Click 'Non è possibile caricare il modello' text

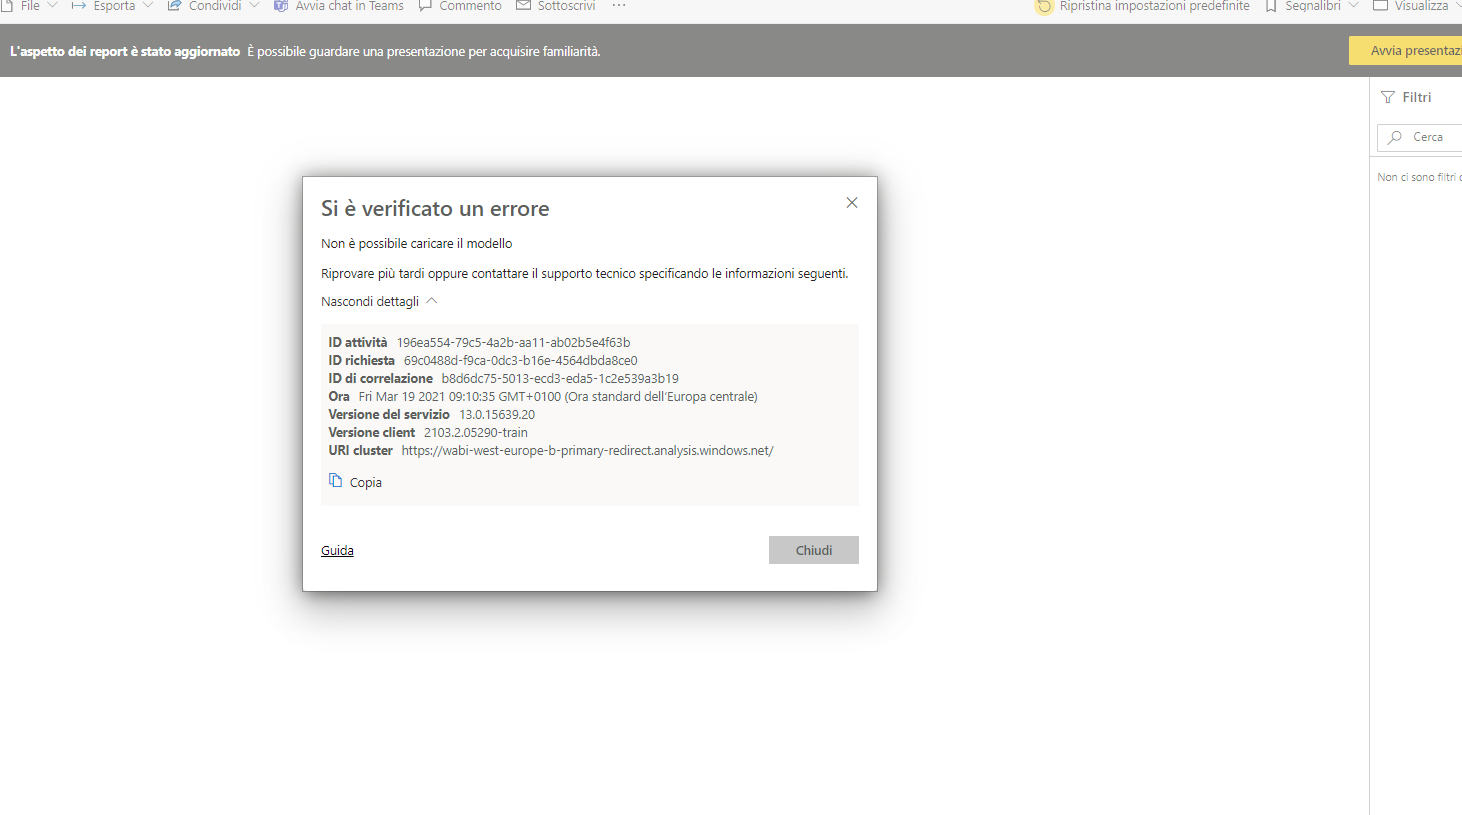click(x=416, y=244)
